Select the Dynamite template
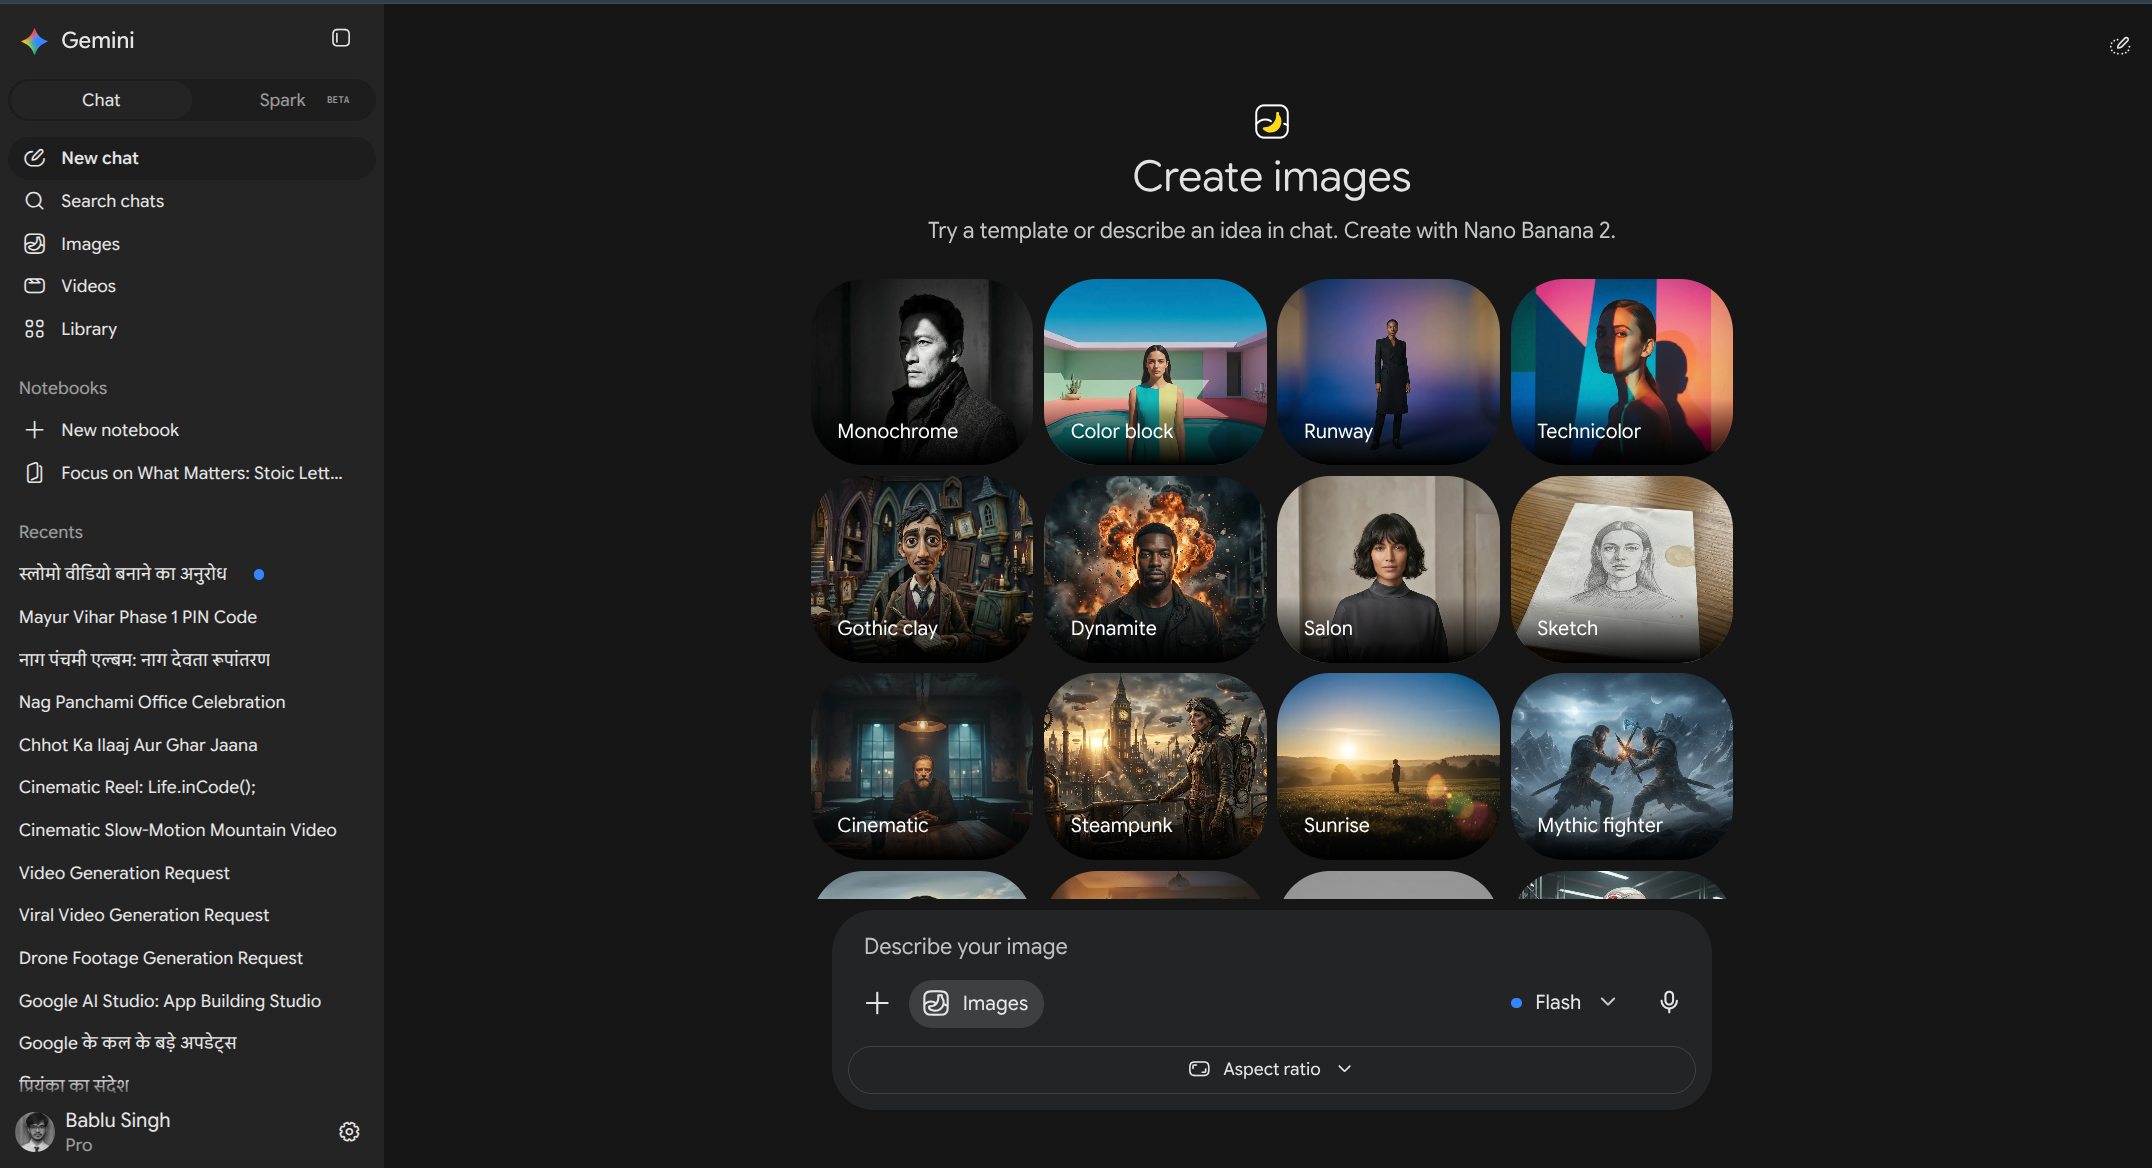Viewport: 2152px width, 1168px height. tap(1155, 568)
